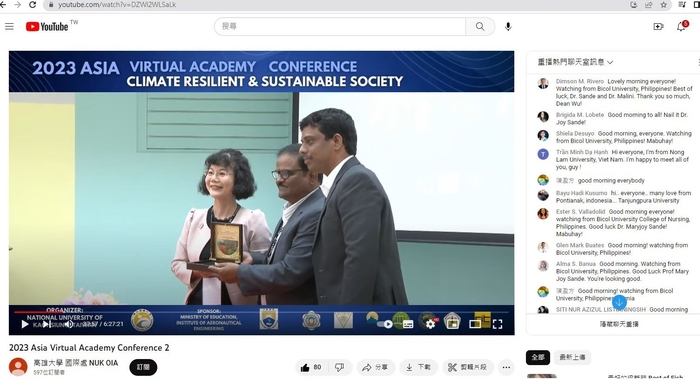The image size is (700, 380).
Task: Jump to newest chat with blue arrow
Action: tap(619, 302)
